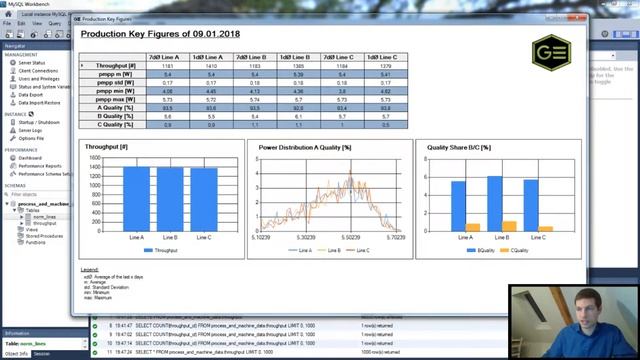The width and height of the screenshot is (640, 360).
Task: Collapse the process_and_machine schema
Action: [x=7, y=204]
